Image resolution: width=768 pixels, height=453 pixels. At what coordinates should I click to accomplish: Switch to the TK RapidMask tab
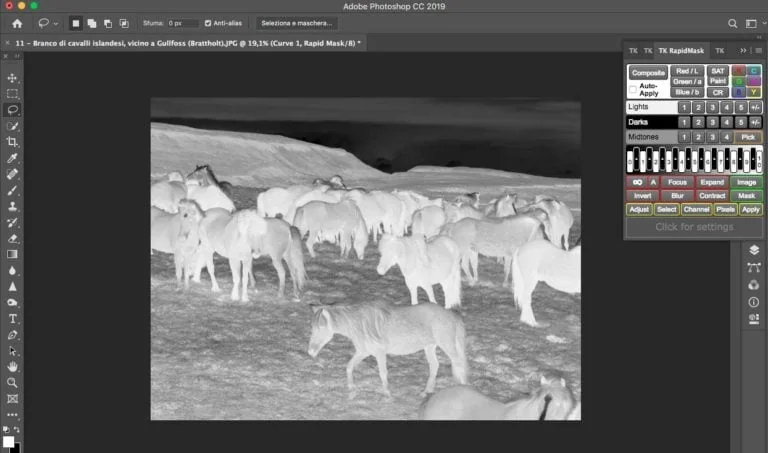(x=681, y=50)
